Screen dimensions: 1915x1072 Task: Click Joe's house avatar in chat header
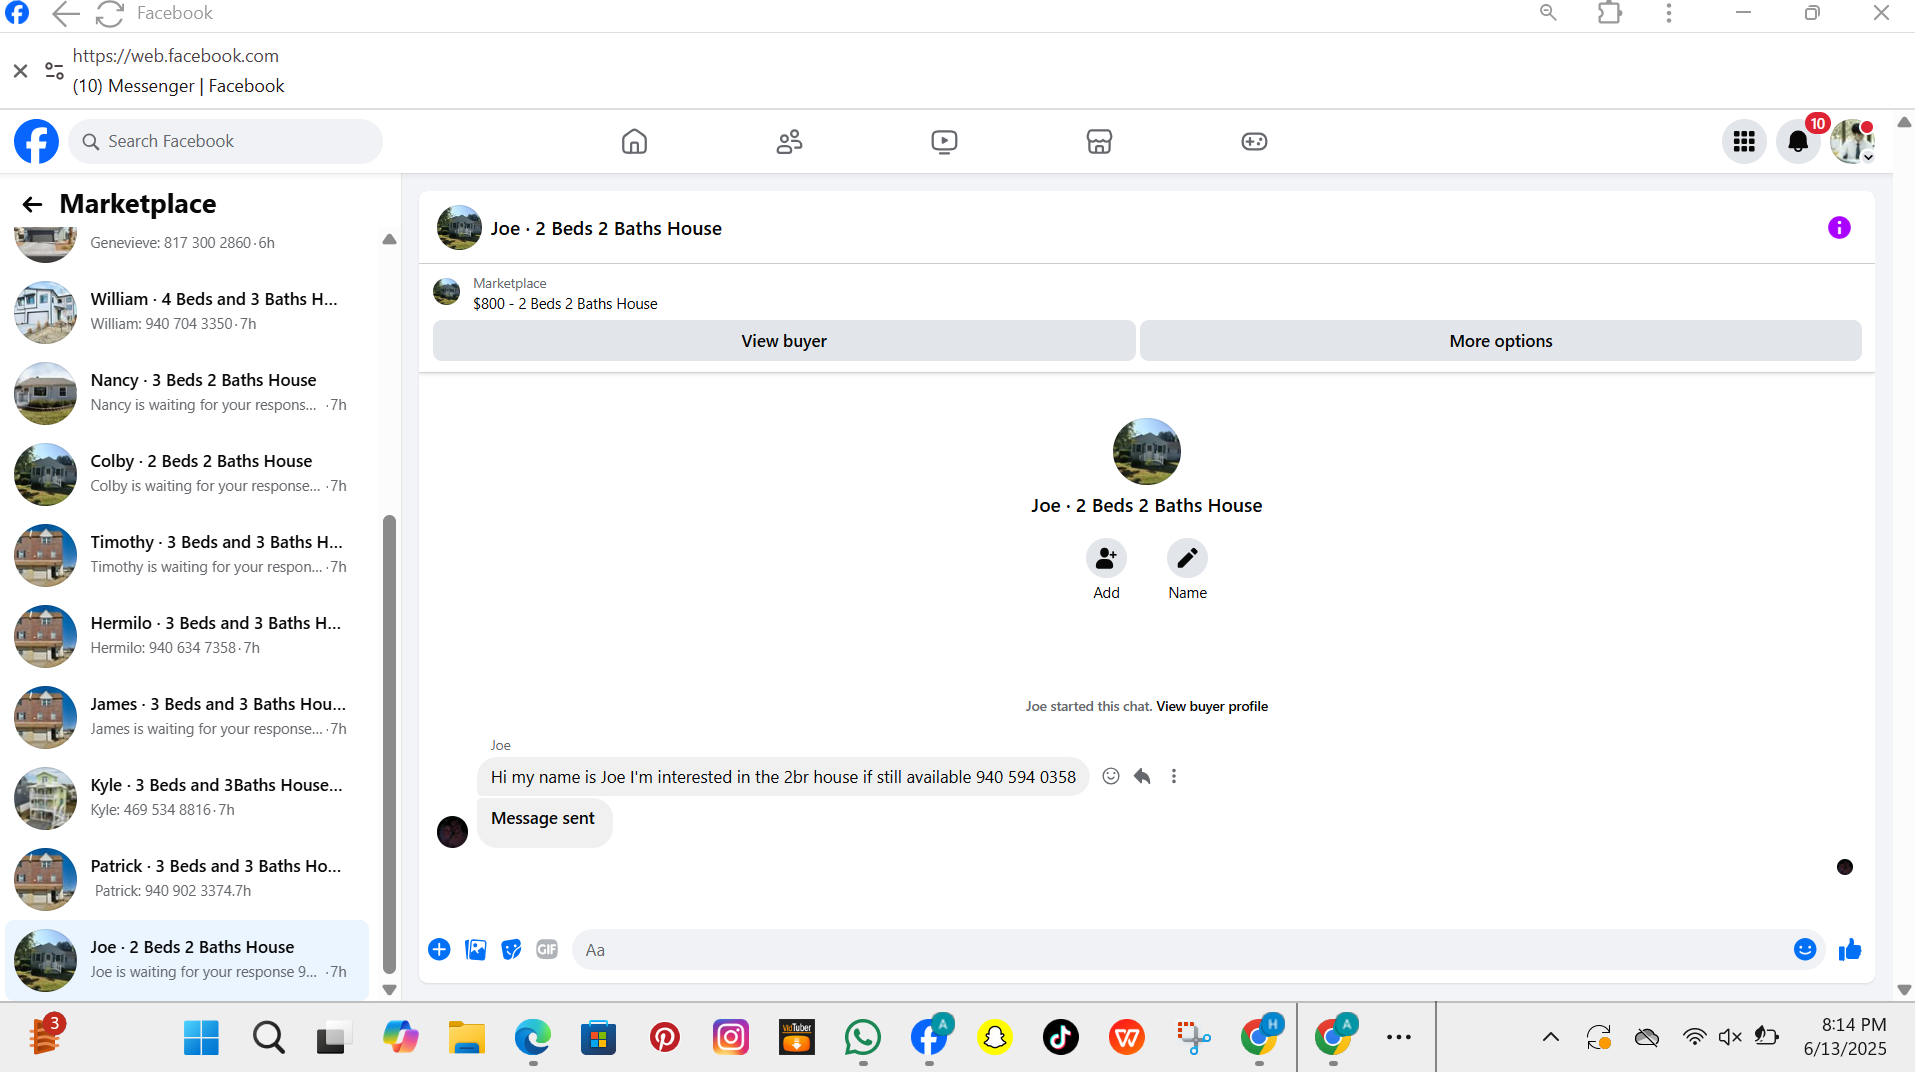(459, 228)
